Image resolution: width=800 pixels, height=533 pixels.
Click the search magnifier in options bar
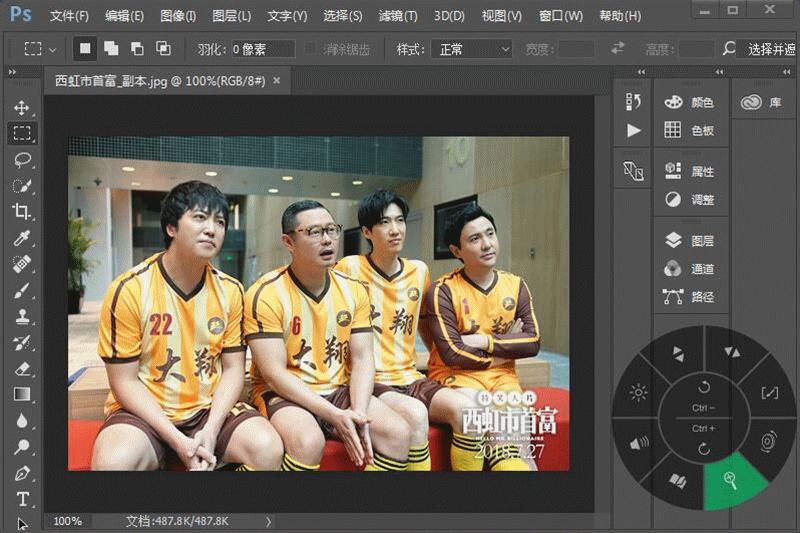(729, 49)
